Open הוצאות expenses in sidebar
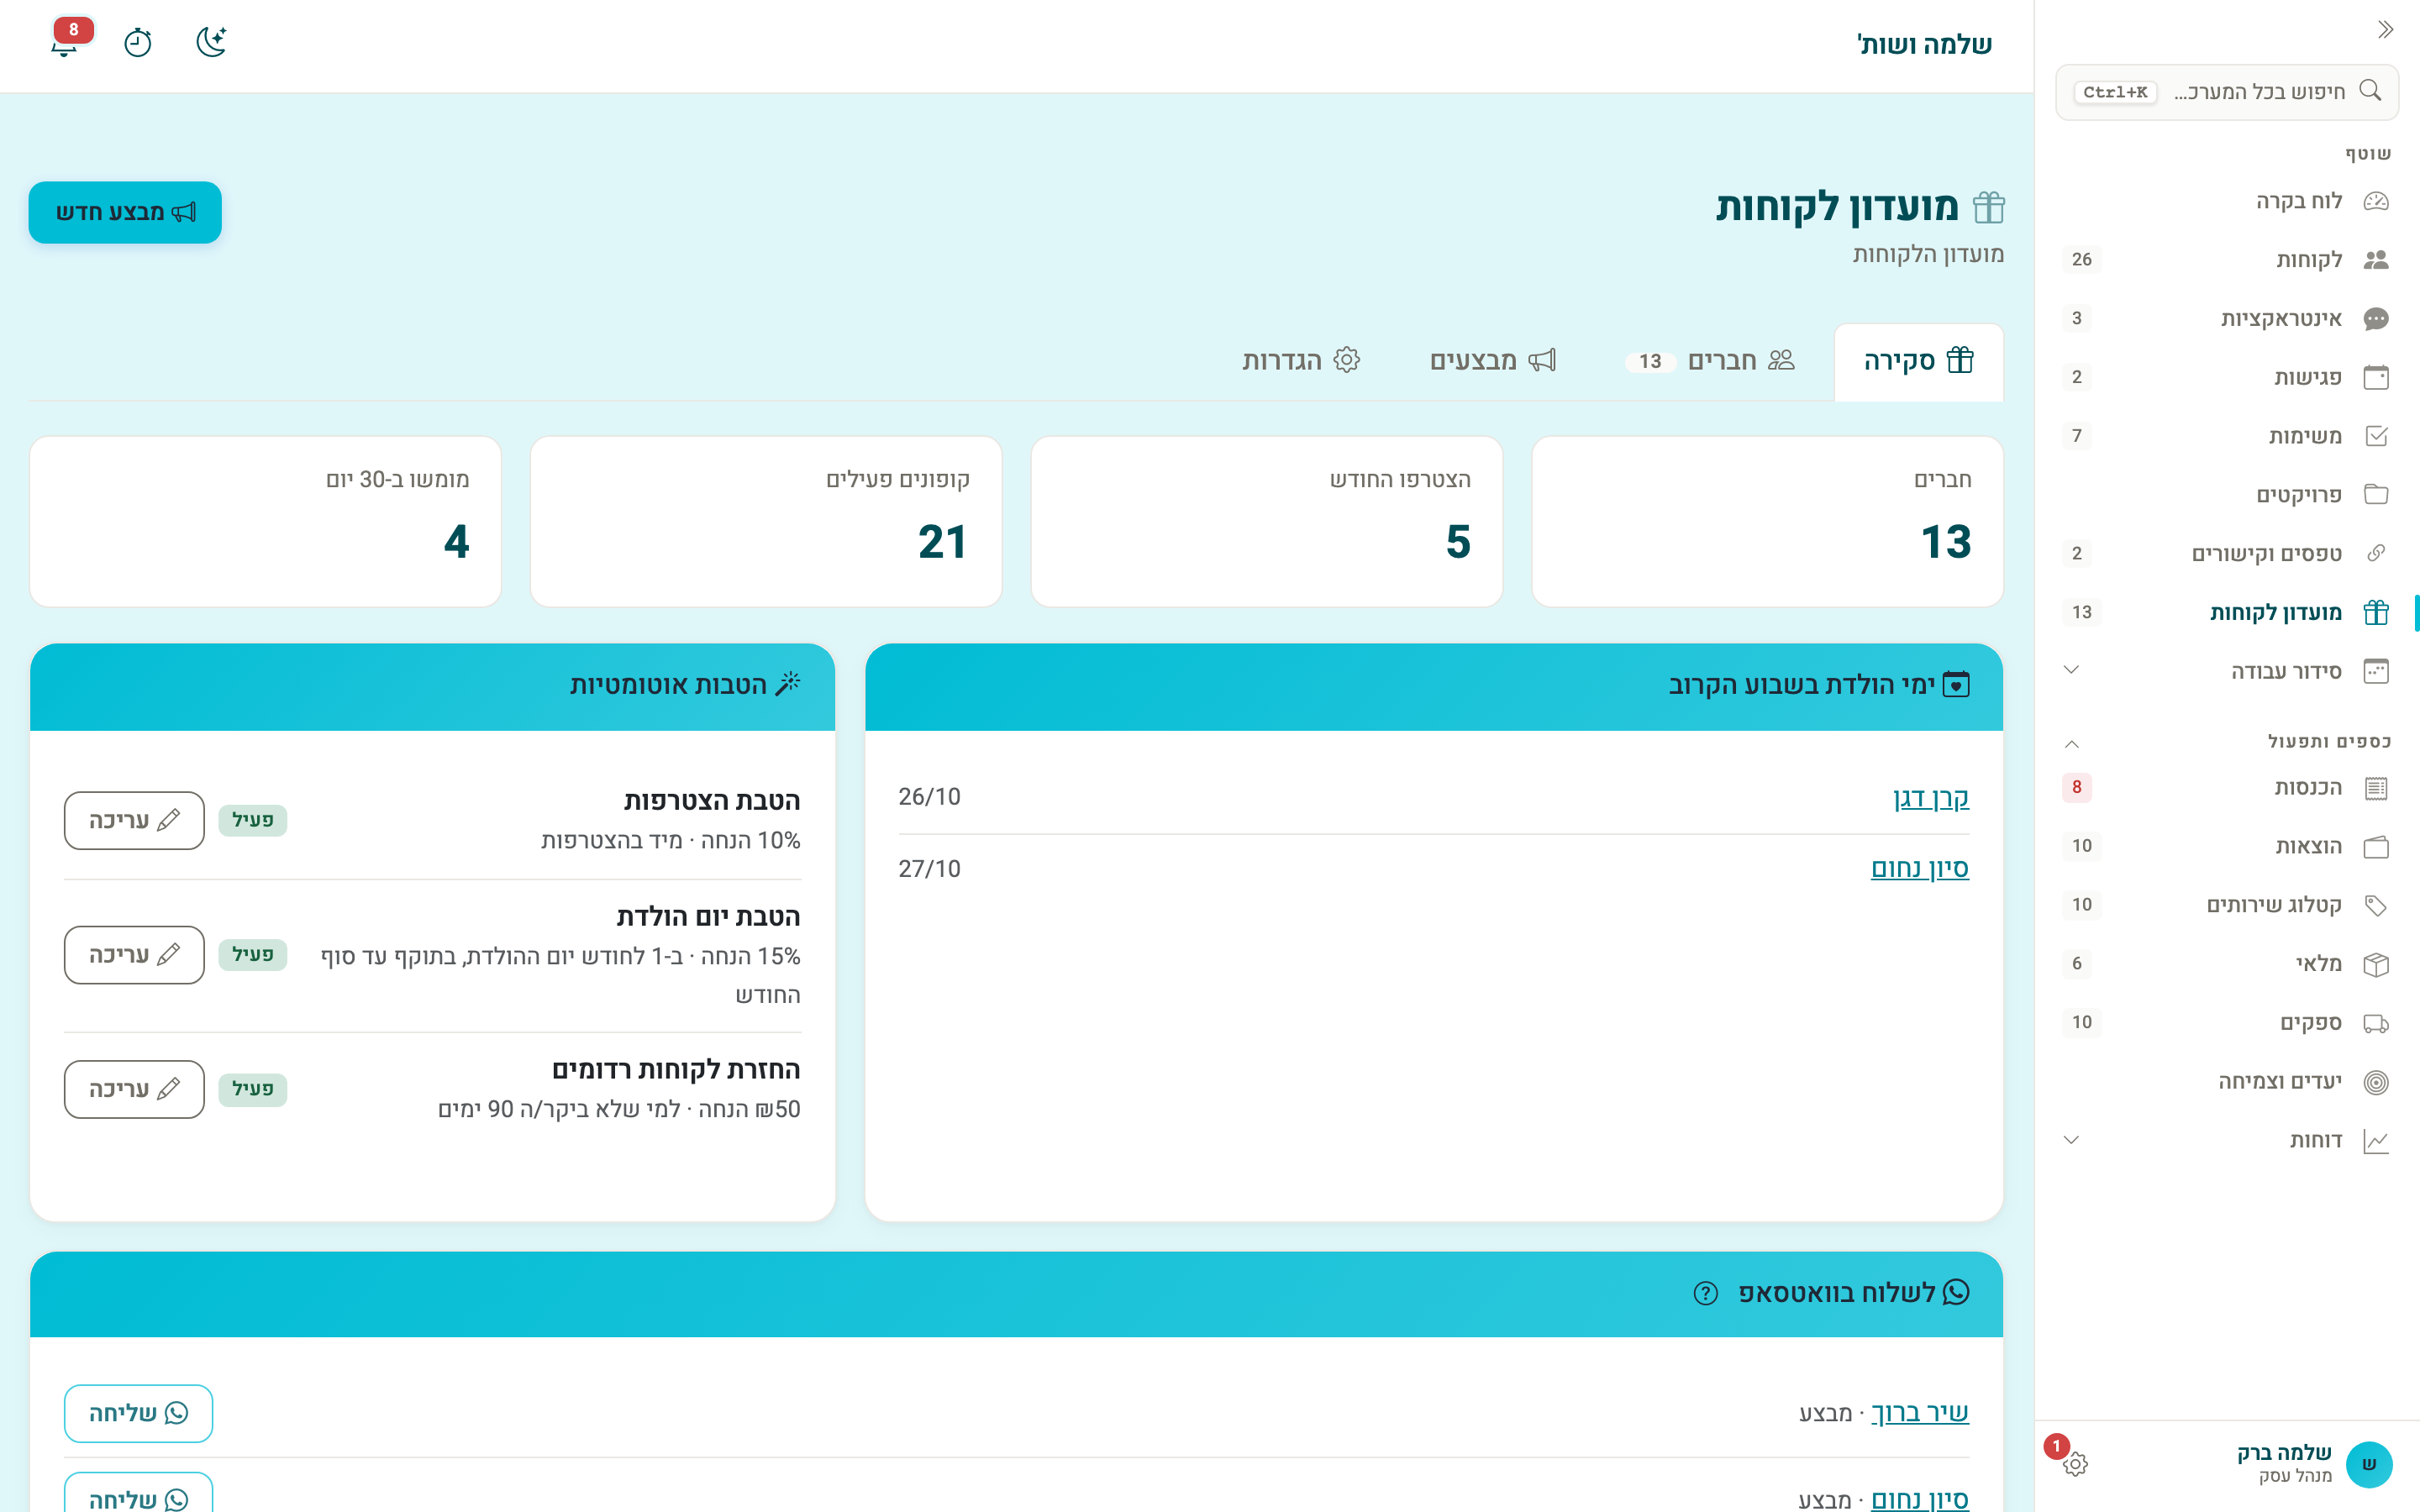This screenshot has width=2420, height=1512. tap(2227, 847)
